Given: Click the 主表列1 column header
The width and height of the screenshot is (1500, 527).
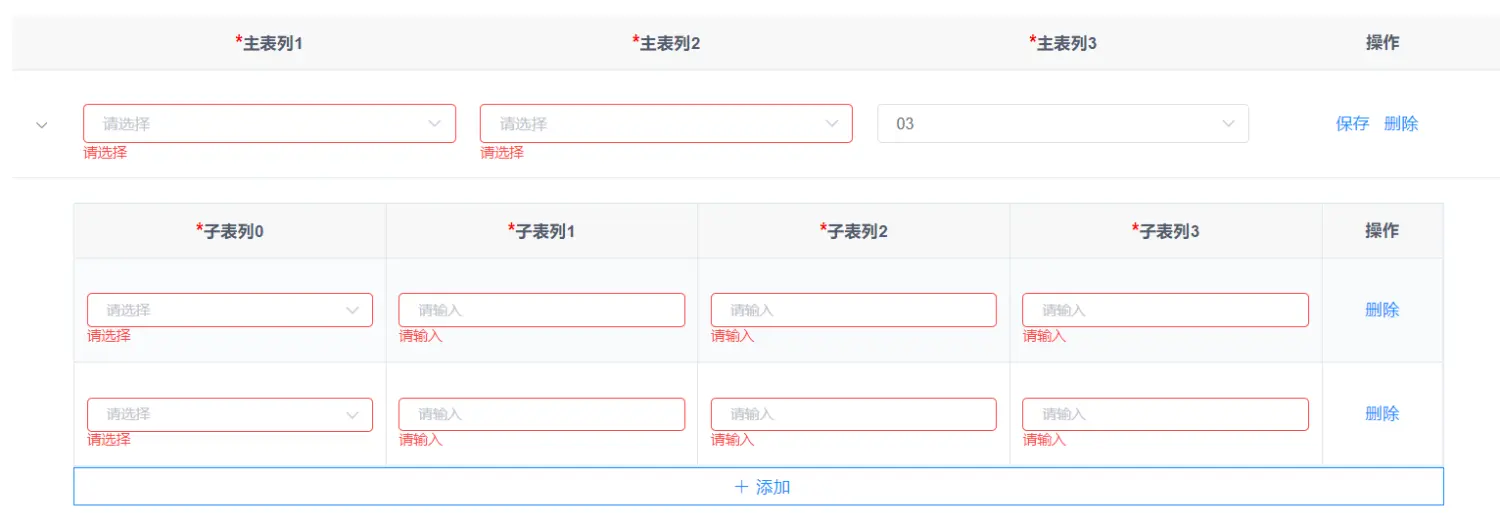Looking at the screenshot, I should click(269, 43).
